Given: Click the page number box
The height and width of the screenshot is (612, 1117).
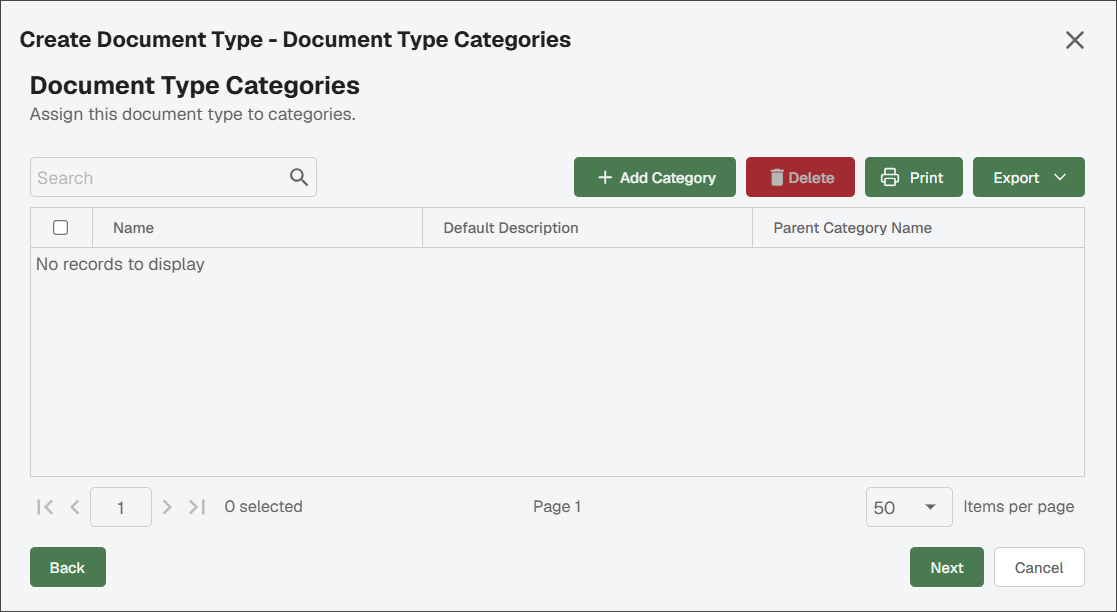Looking at the screenshot, I should coord(120,507).
